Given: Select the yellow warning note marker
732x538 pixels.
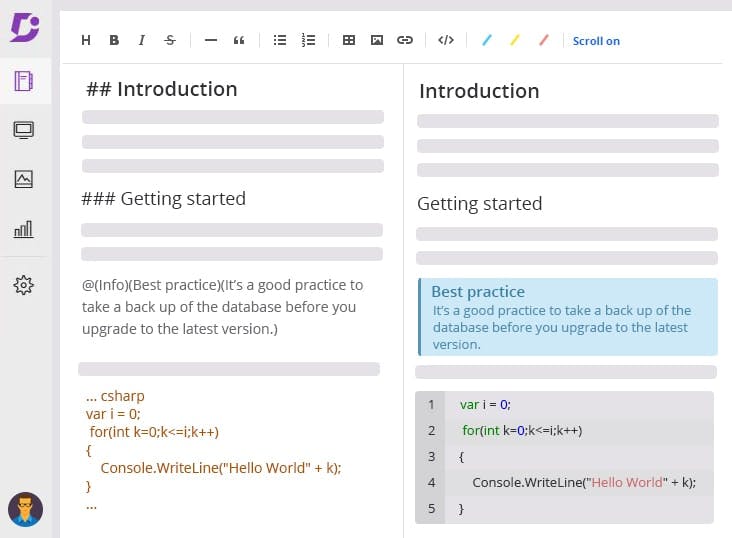Looking at the screenshot, I should click(x=514, y=40).
